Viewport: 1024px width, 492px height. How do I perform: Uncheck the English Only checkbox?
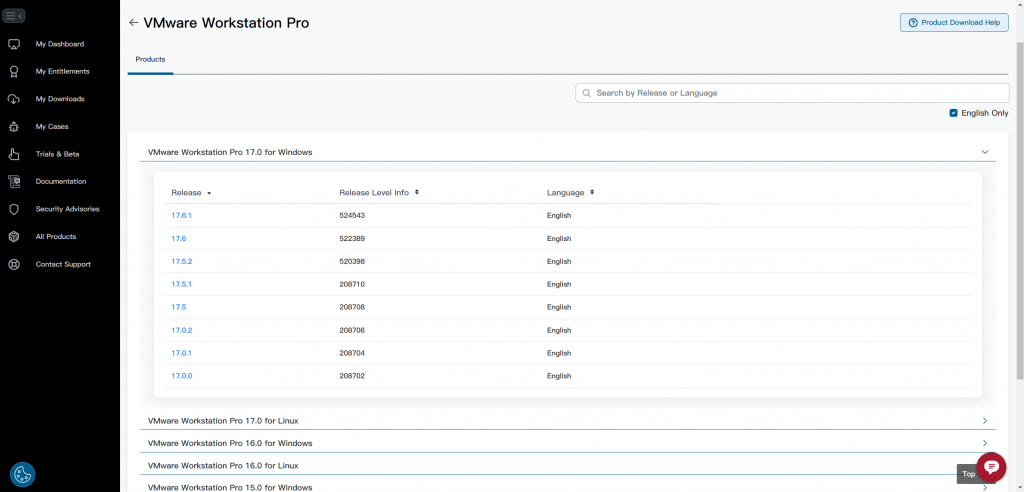953,113
